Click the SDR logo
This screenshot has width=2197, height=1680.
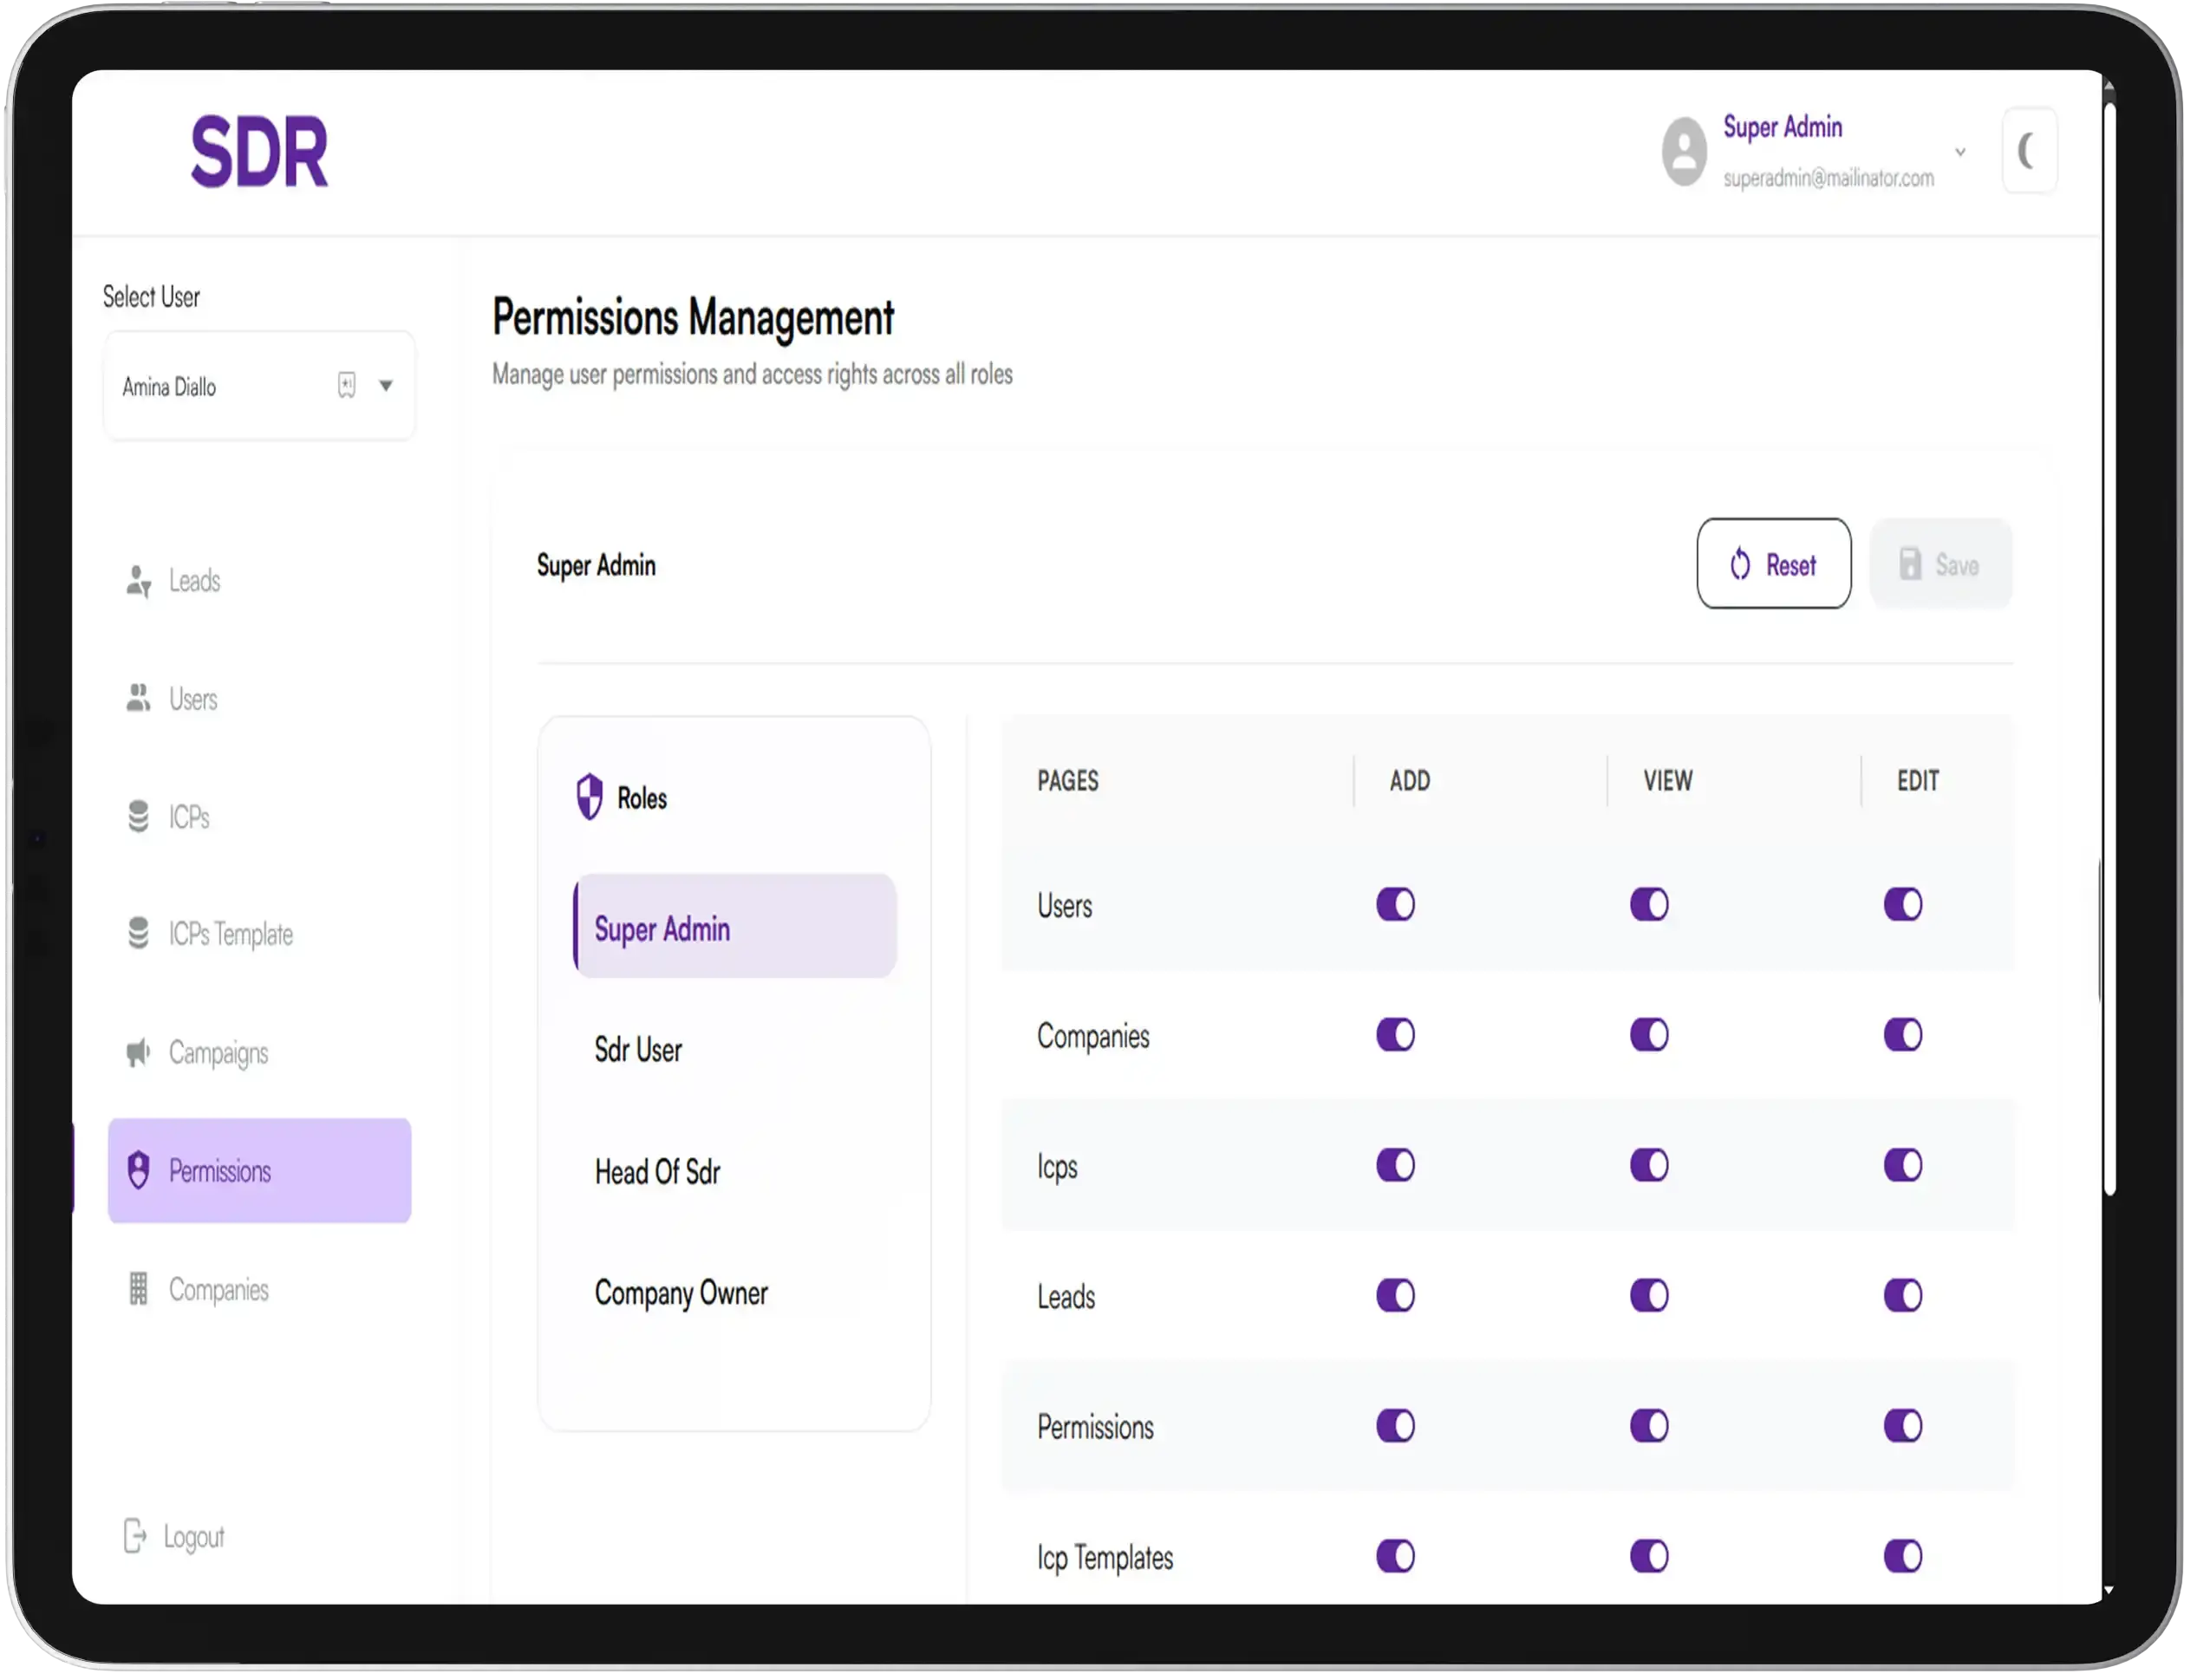coord(259,152)
